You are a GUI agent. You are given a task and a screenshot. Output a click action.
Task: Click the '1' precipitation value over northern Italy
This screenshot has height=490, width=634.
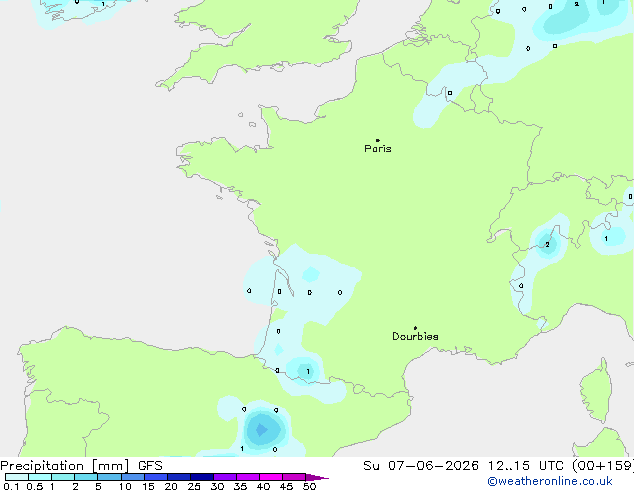coord(606,239)
